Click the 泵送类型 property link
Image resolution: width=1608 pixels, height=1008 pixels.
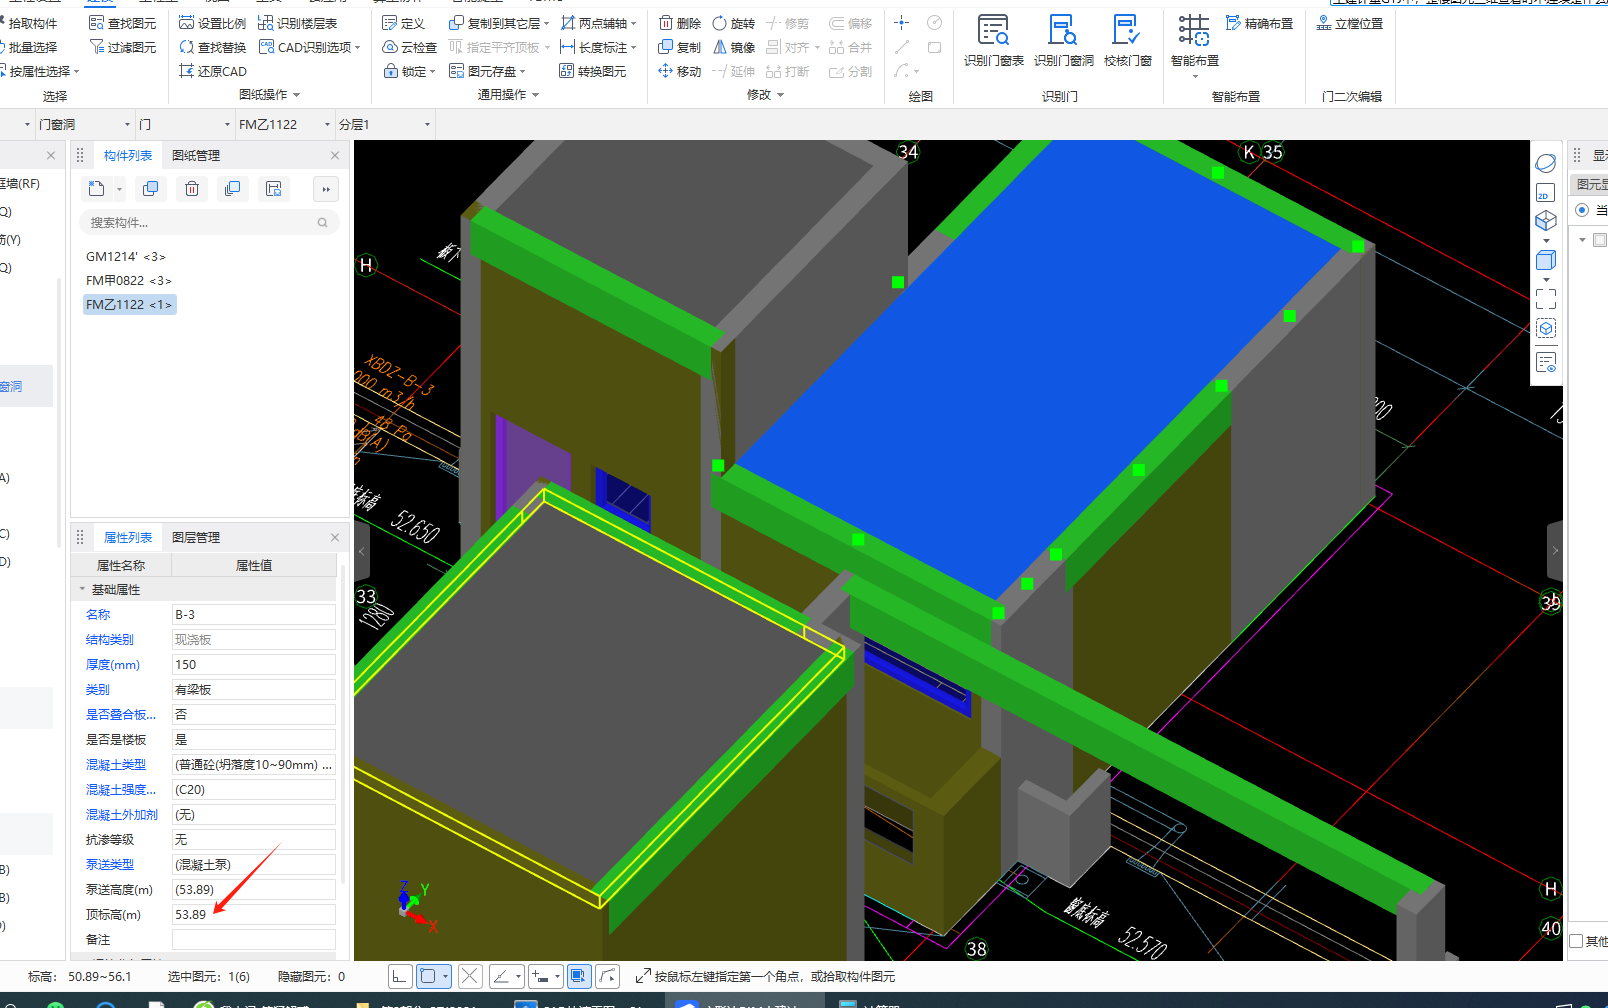tap(110, 864)
